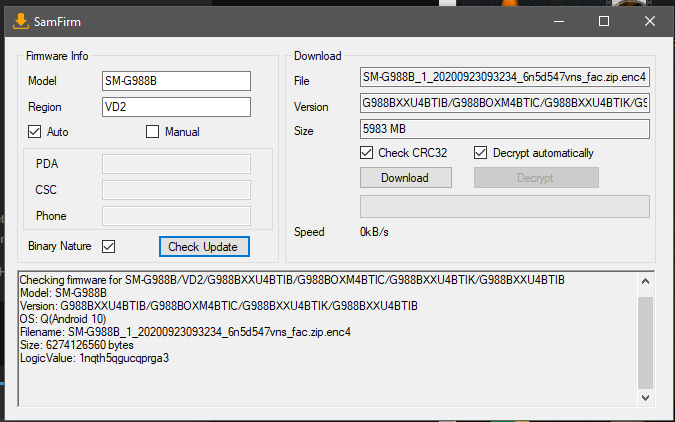Screen dimensions: 675x422
Task: Click the Check Update button
Action: click(204, 247)
